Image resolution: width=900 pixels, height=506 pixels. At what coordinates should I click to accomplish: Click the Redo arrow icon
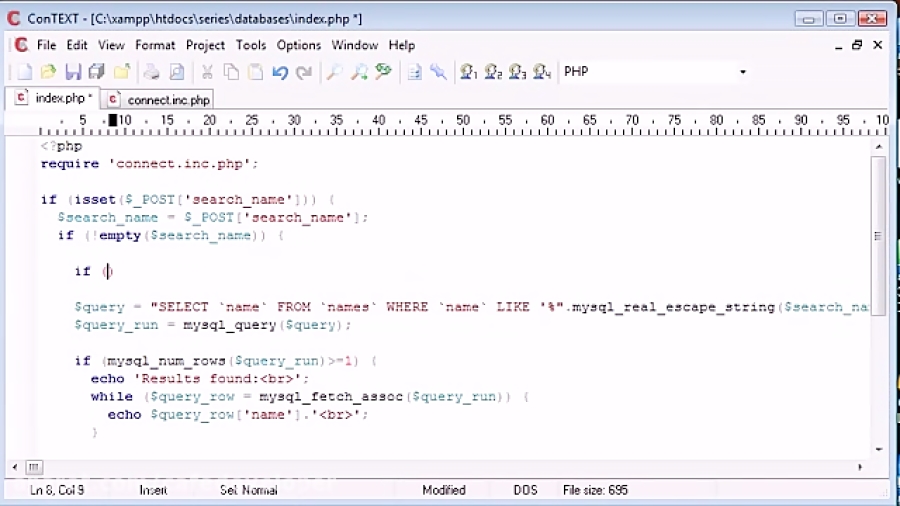pos(304,72)
